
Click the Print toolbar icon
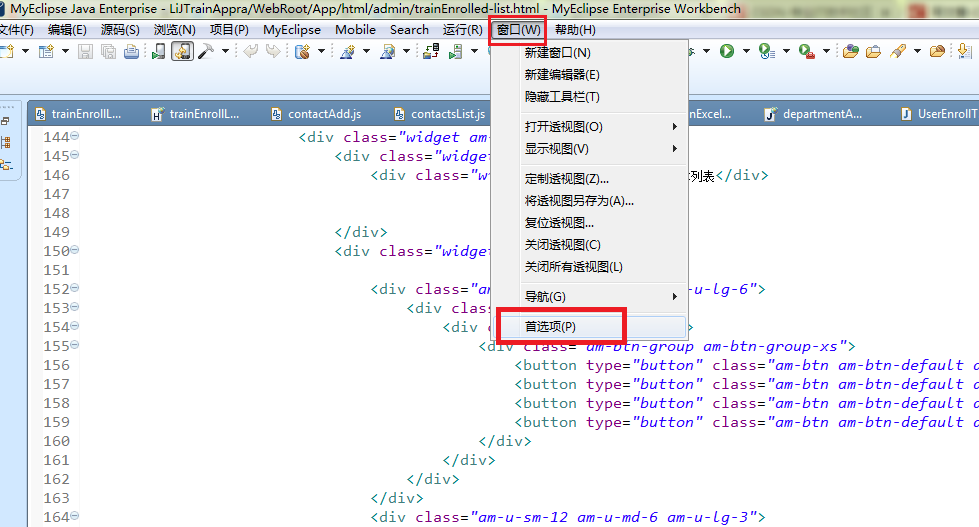[x=131, y=51]
